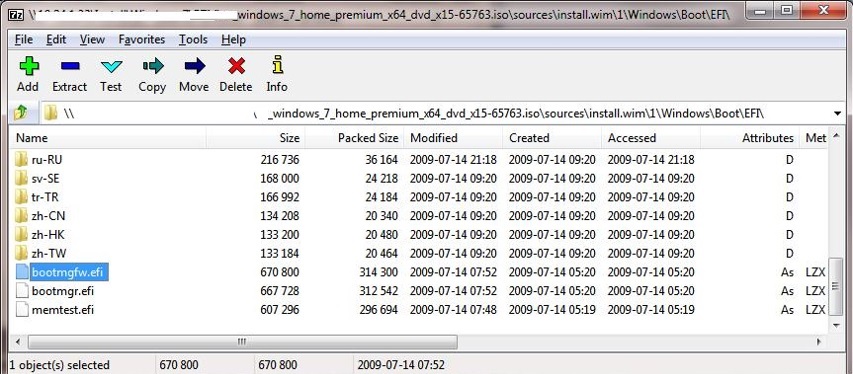This screenshot has height=374, width=853.
Task: Open the File menu
Action: tap(23, 39)
